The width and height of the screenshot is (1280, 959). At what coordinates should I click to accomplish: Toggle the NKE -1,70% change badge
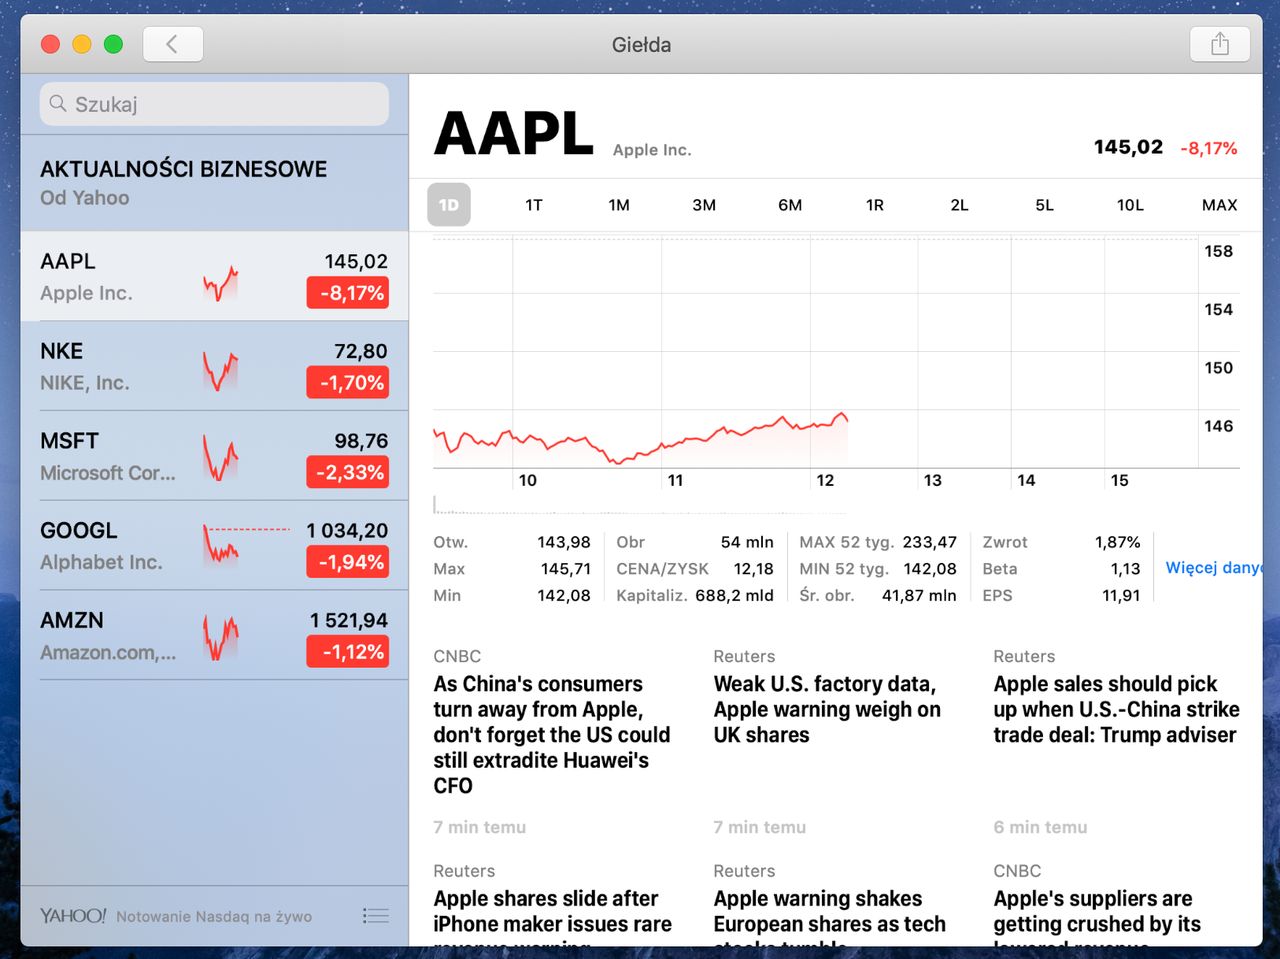coord(347,382)
